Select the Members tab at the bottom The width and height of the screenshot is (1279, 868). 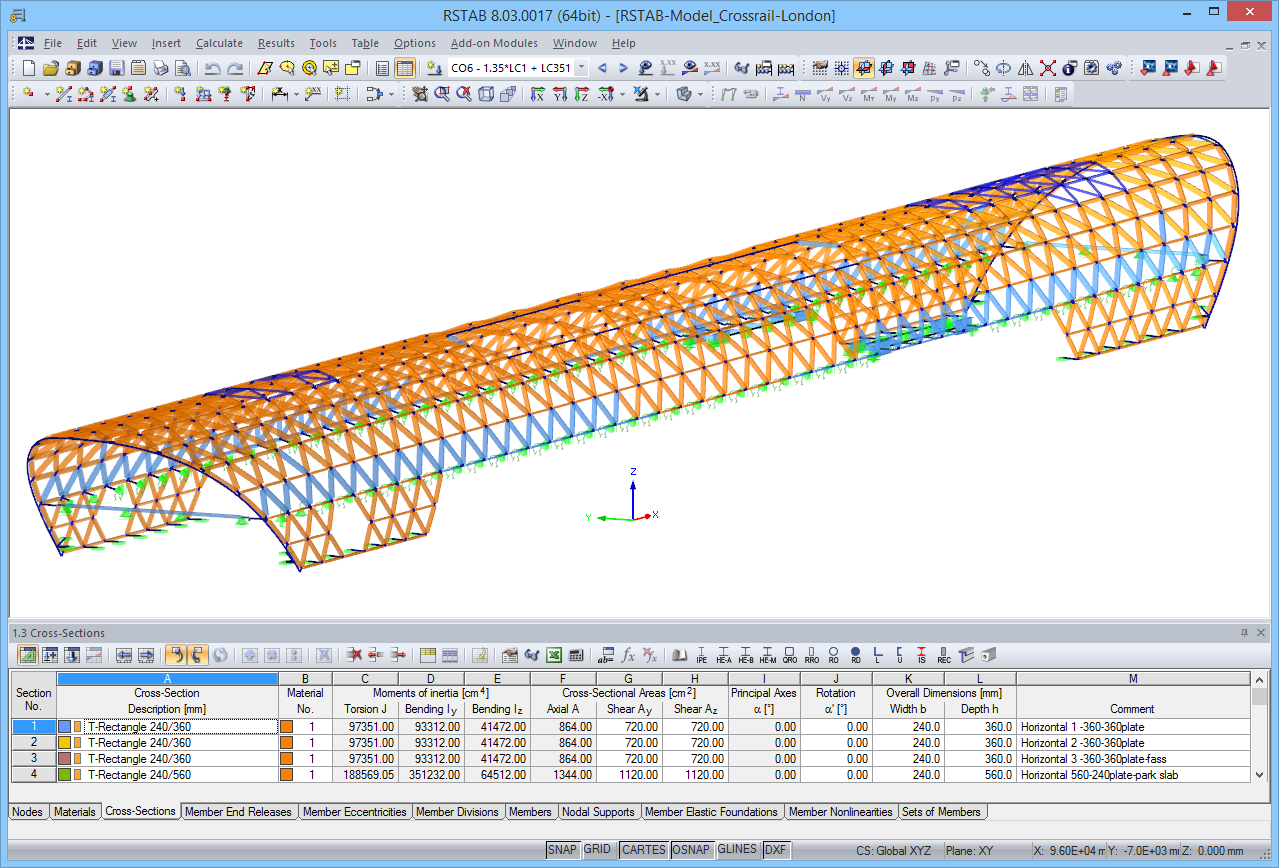[x=531, y=811]
